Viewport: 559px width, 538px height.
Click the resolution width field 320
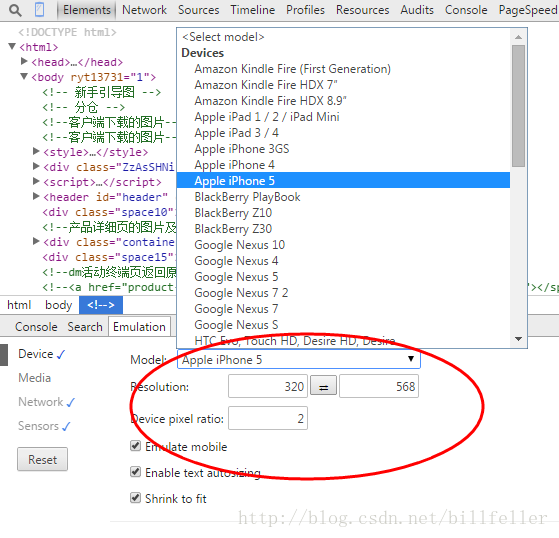[268, 386]
